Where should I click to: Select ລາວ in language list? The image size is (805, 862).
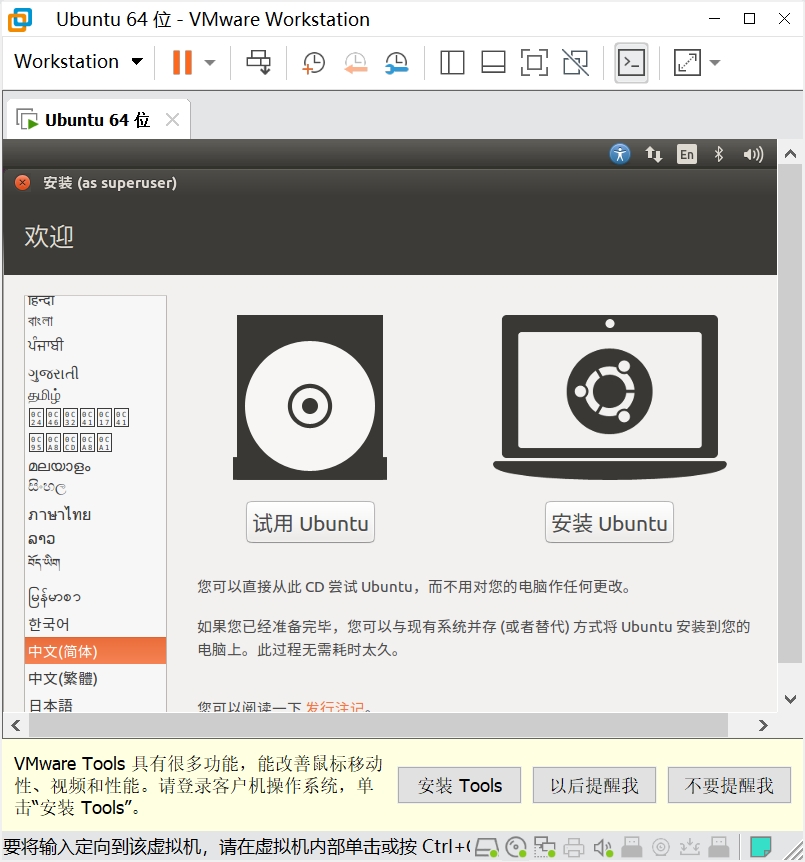[95, 539]
